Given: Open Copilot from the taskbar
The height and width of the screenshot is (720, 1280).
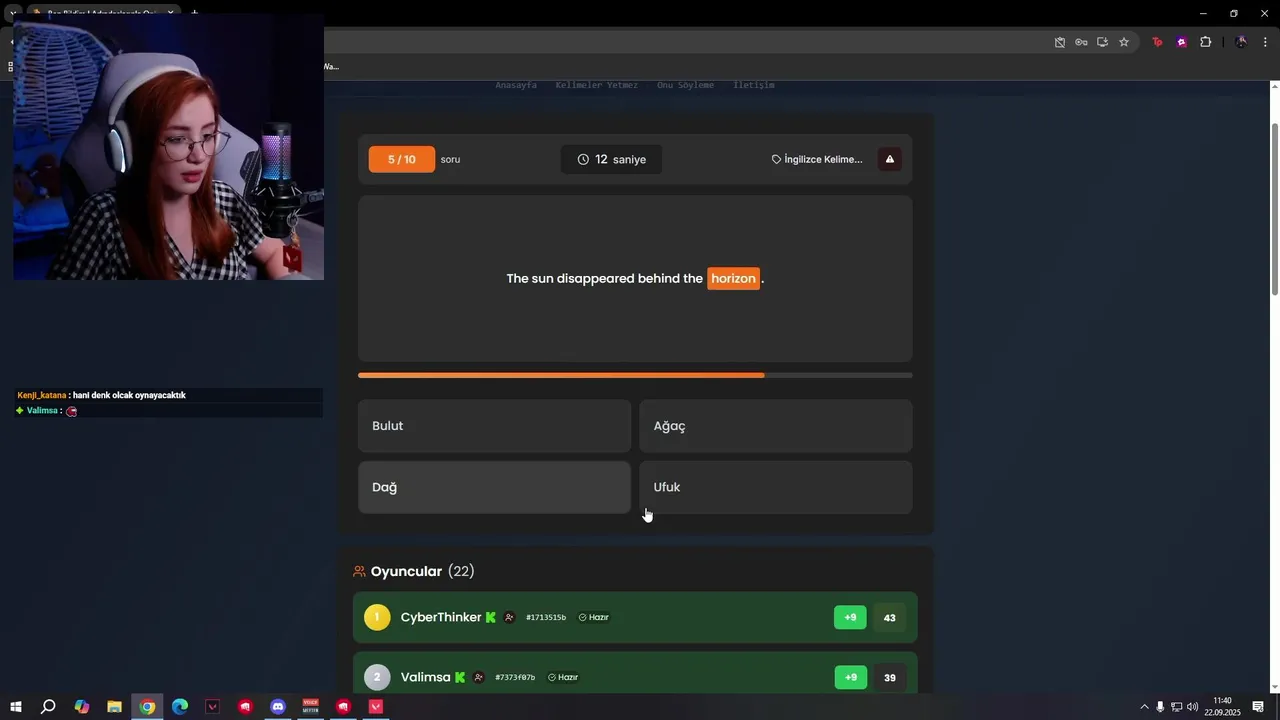Looking at the screenshot, I should pyautogui.click(x=82, y=707).
